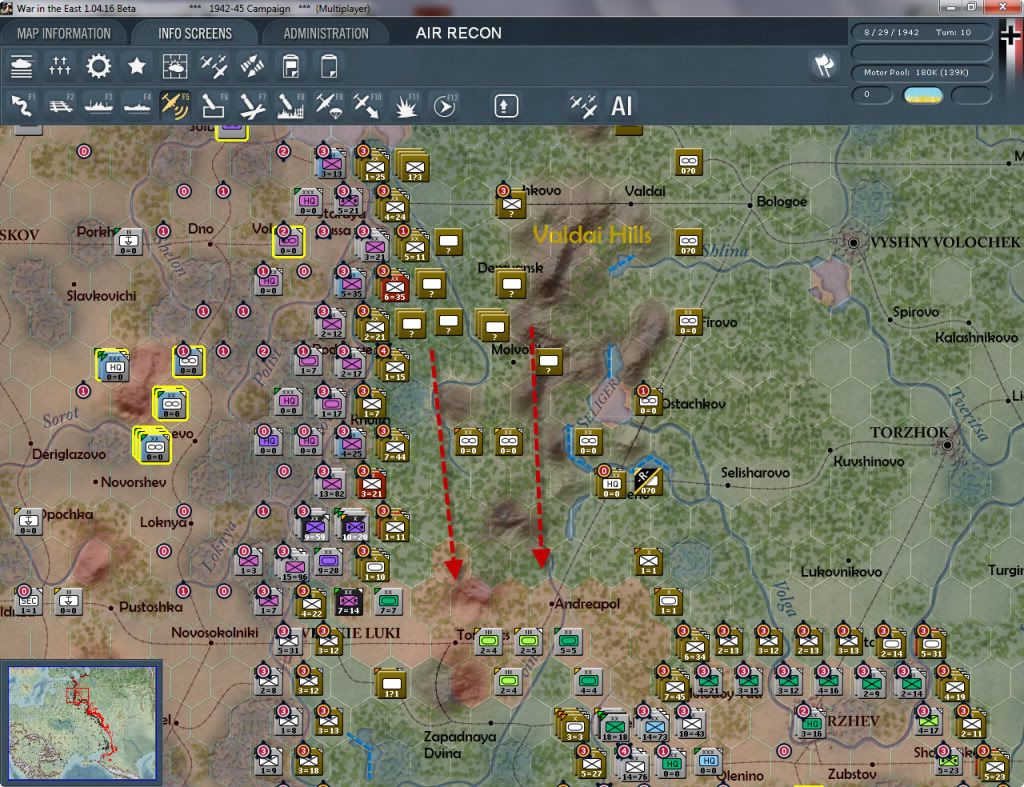The height and width of the screenshot is (787, 1024).
Task: Toggle the highlighted F5 air recon mode
Action: [175, 105]
